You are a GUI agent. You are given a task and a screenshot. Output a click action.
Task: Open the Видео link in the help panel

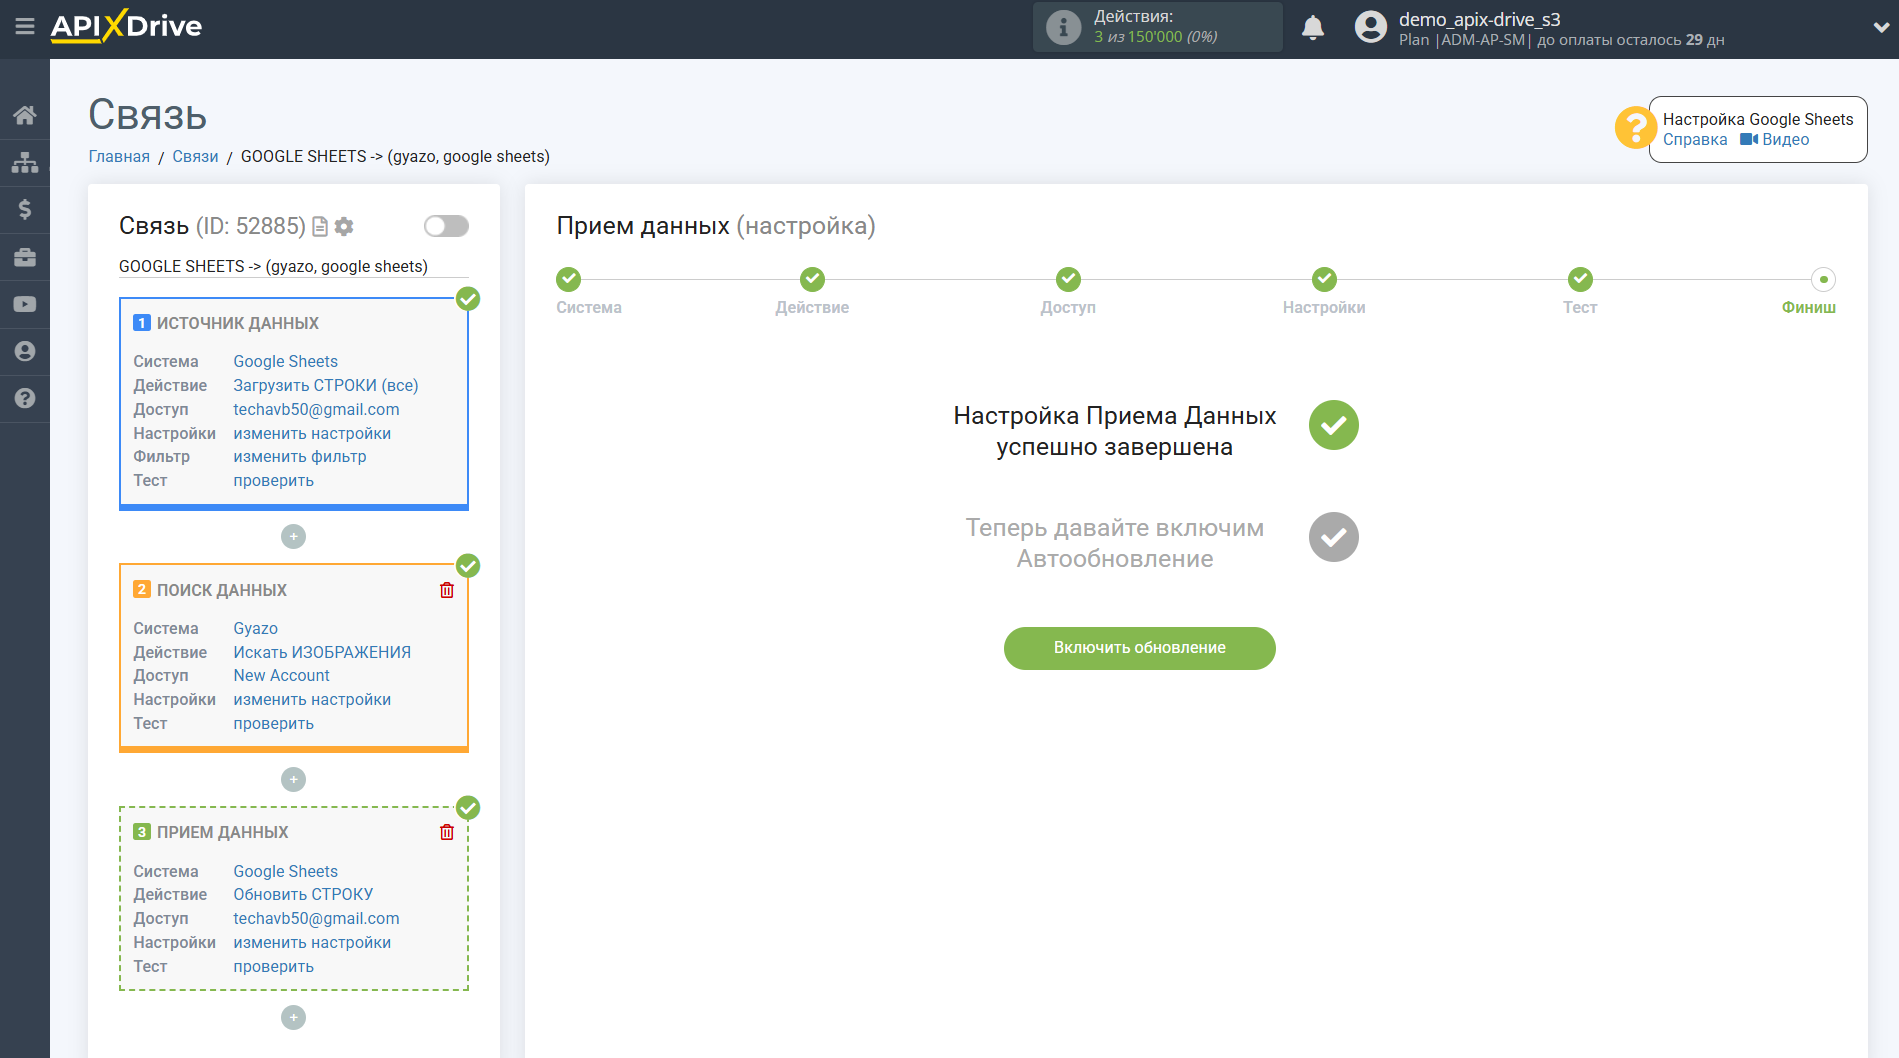coord(1784,139)
